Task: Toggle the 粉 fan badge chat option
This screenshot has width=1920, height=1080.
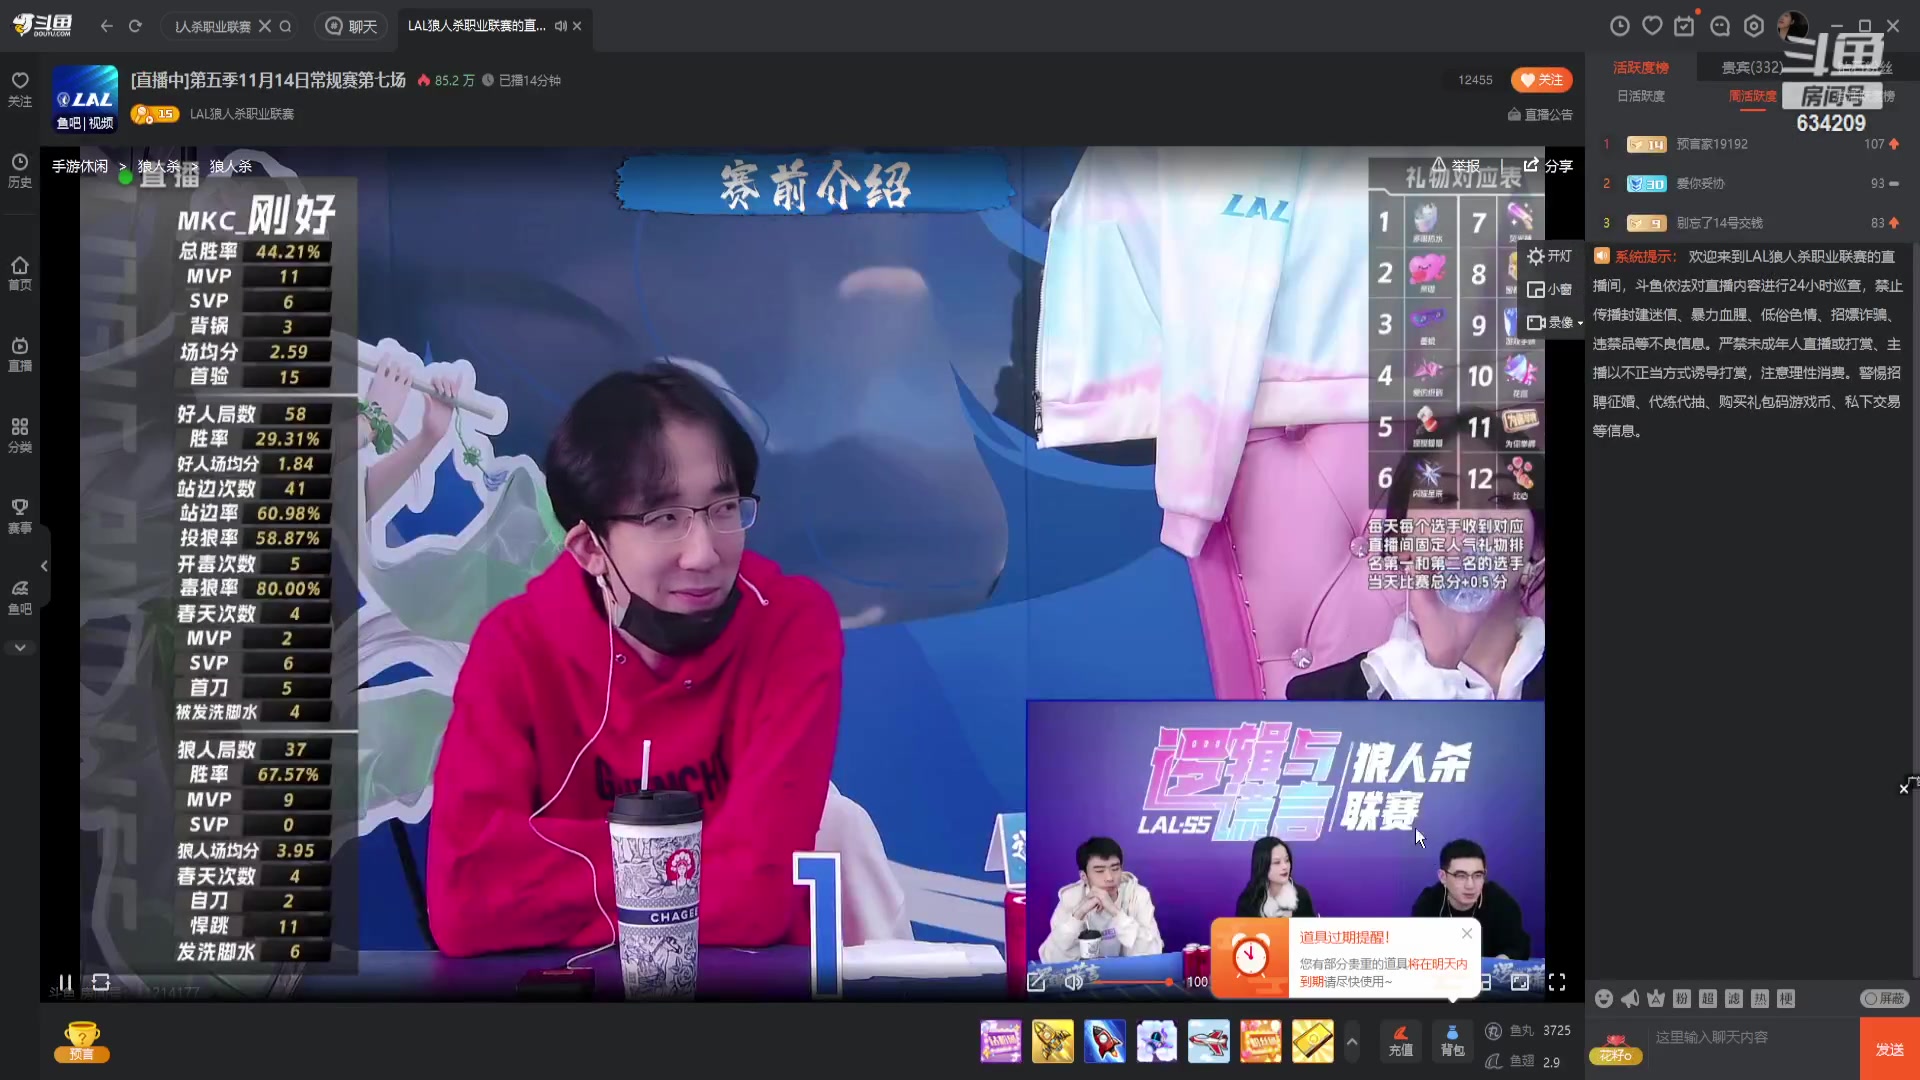Action: point(1682,999)
